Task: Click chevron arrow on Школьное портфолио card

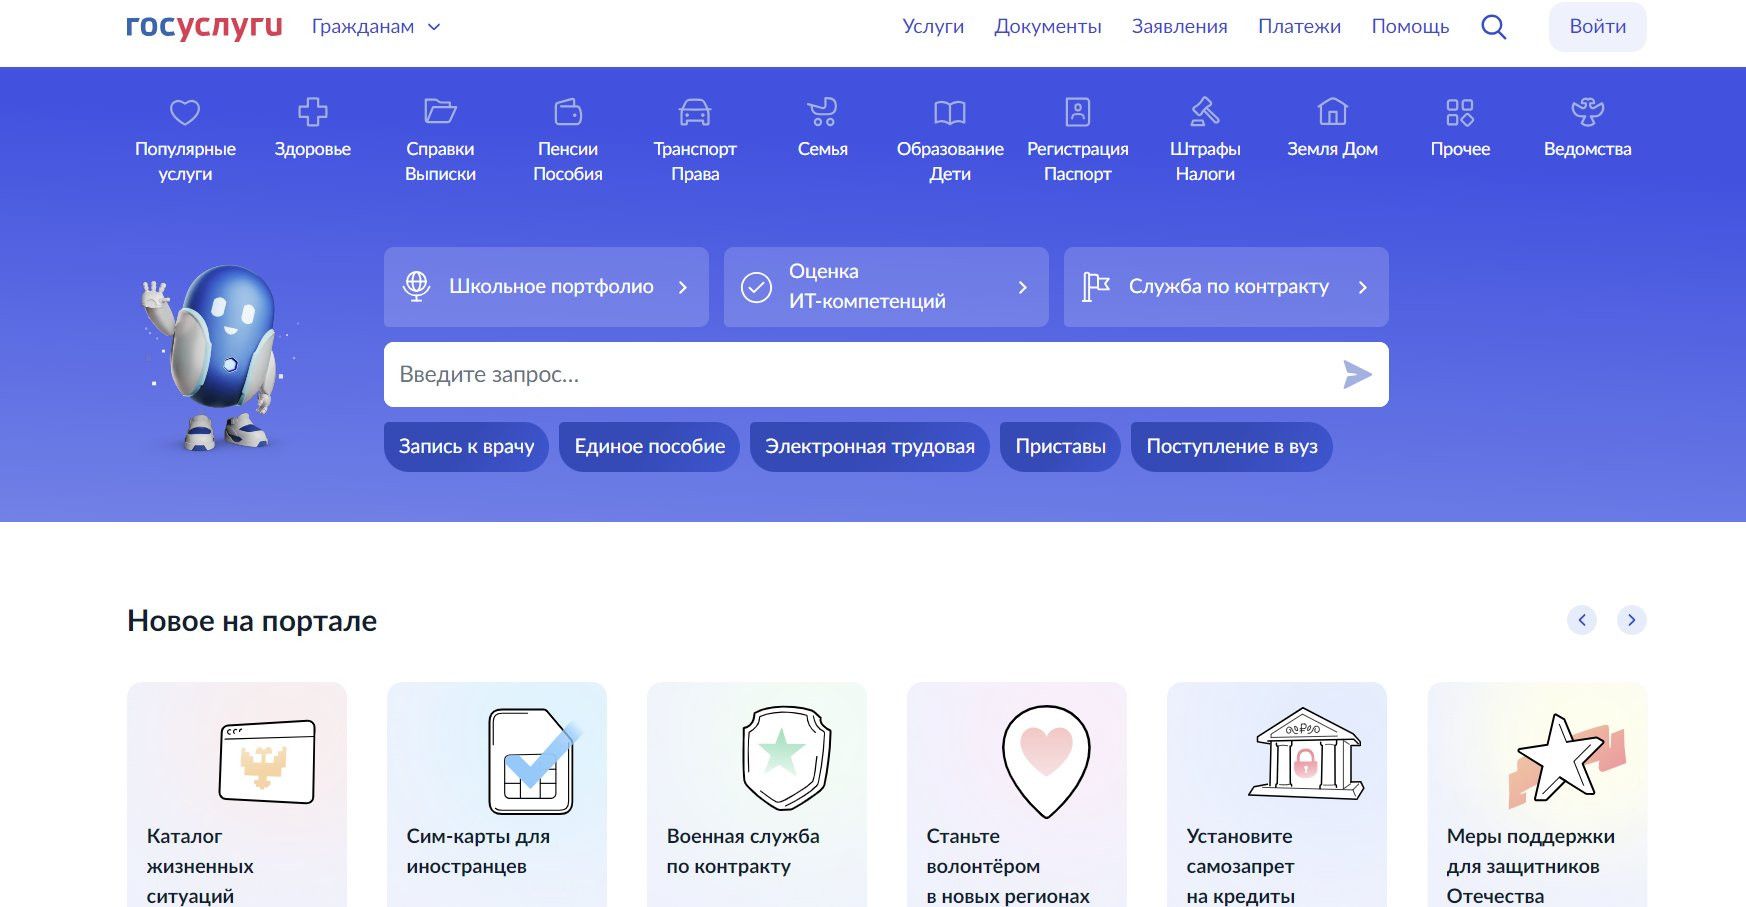Action: (x=683, y=287)
